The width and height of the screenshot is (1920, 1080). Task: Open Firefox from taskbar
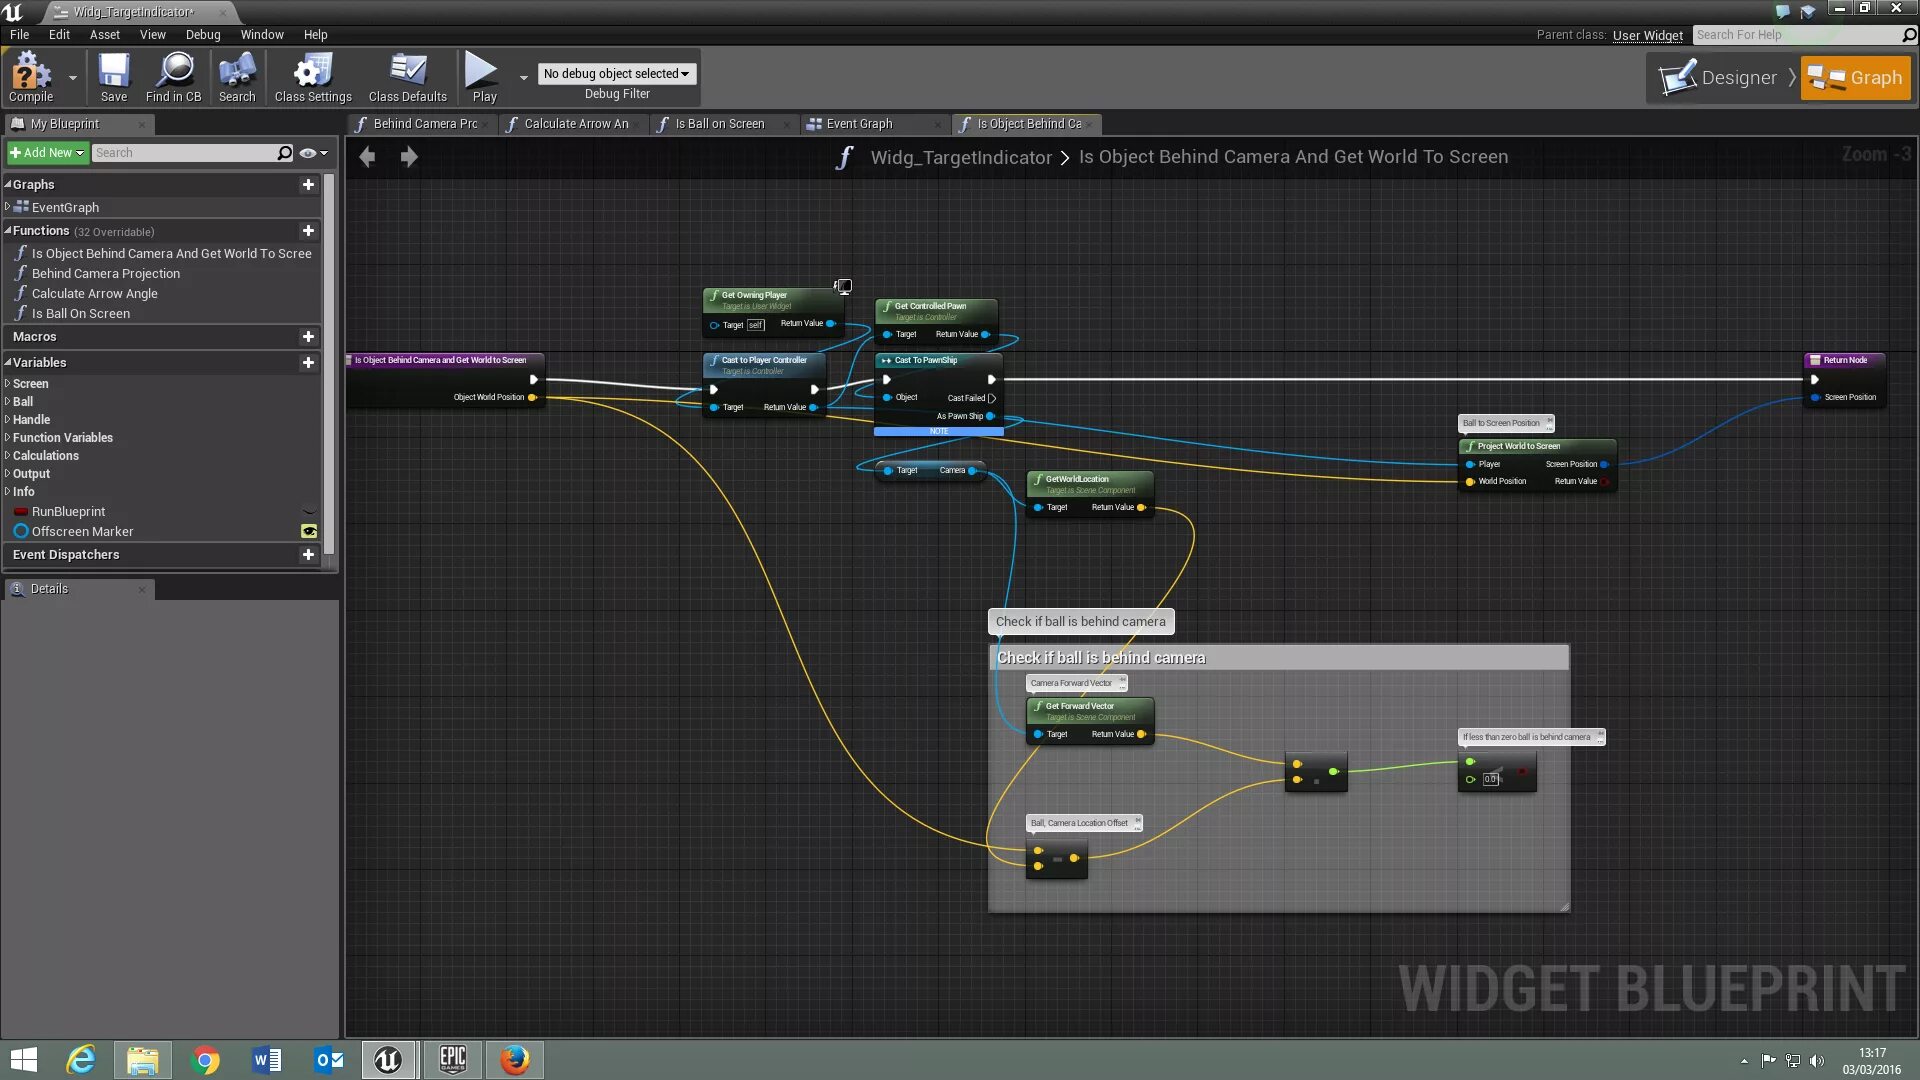[x=514, y=1060]
